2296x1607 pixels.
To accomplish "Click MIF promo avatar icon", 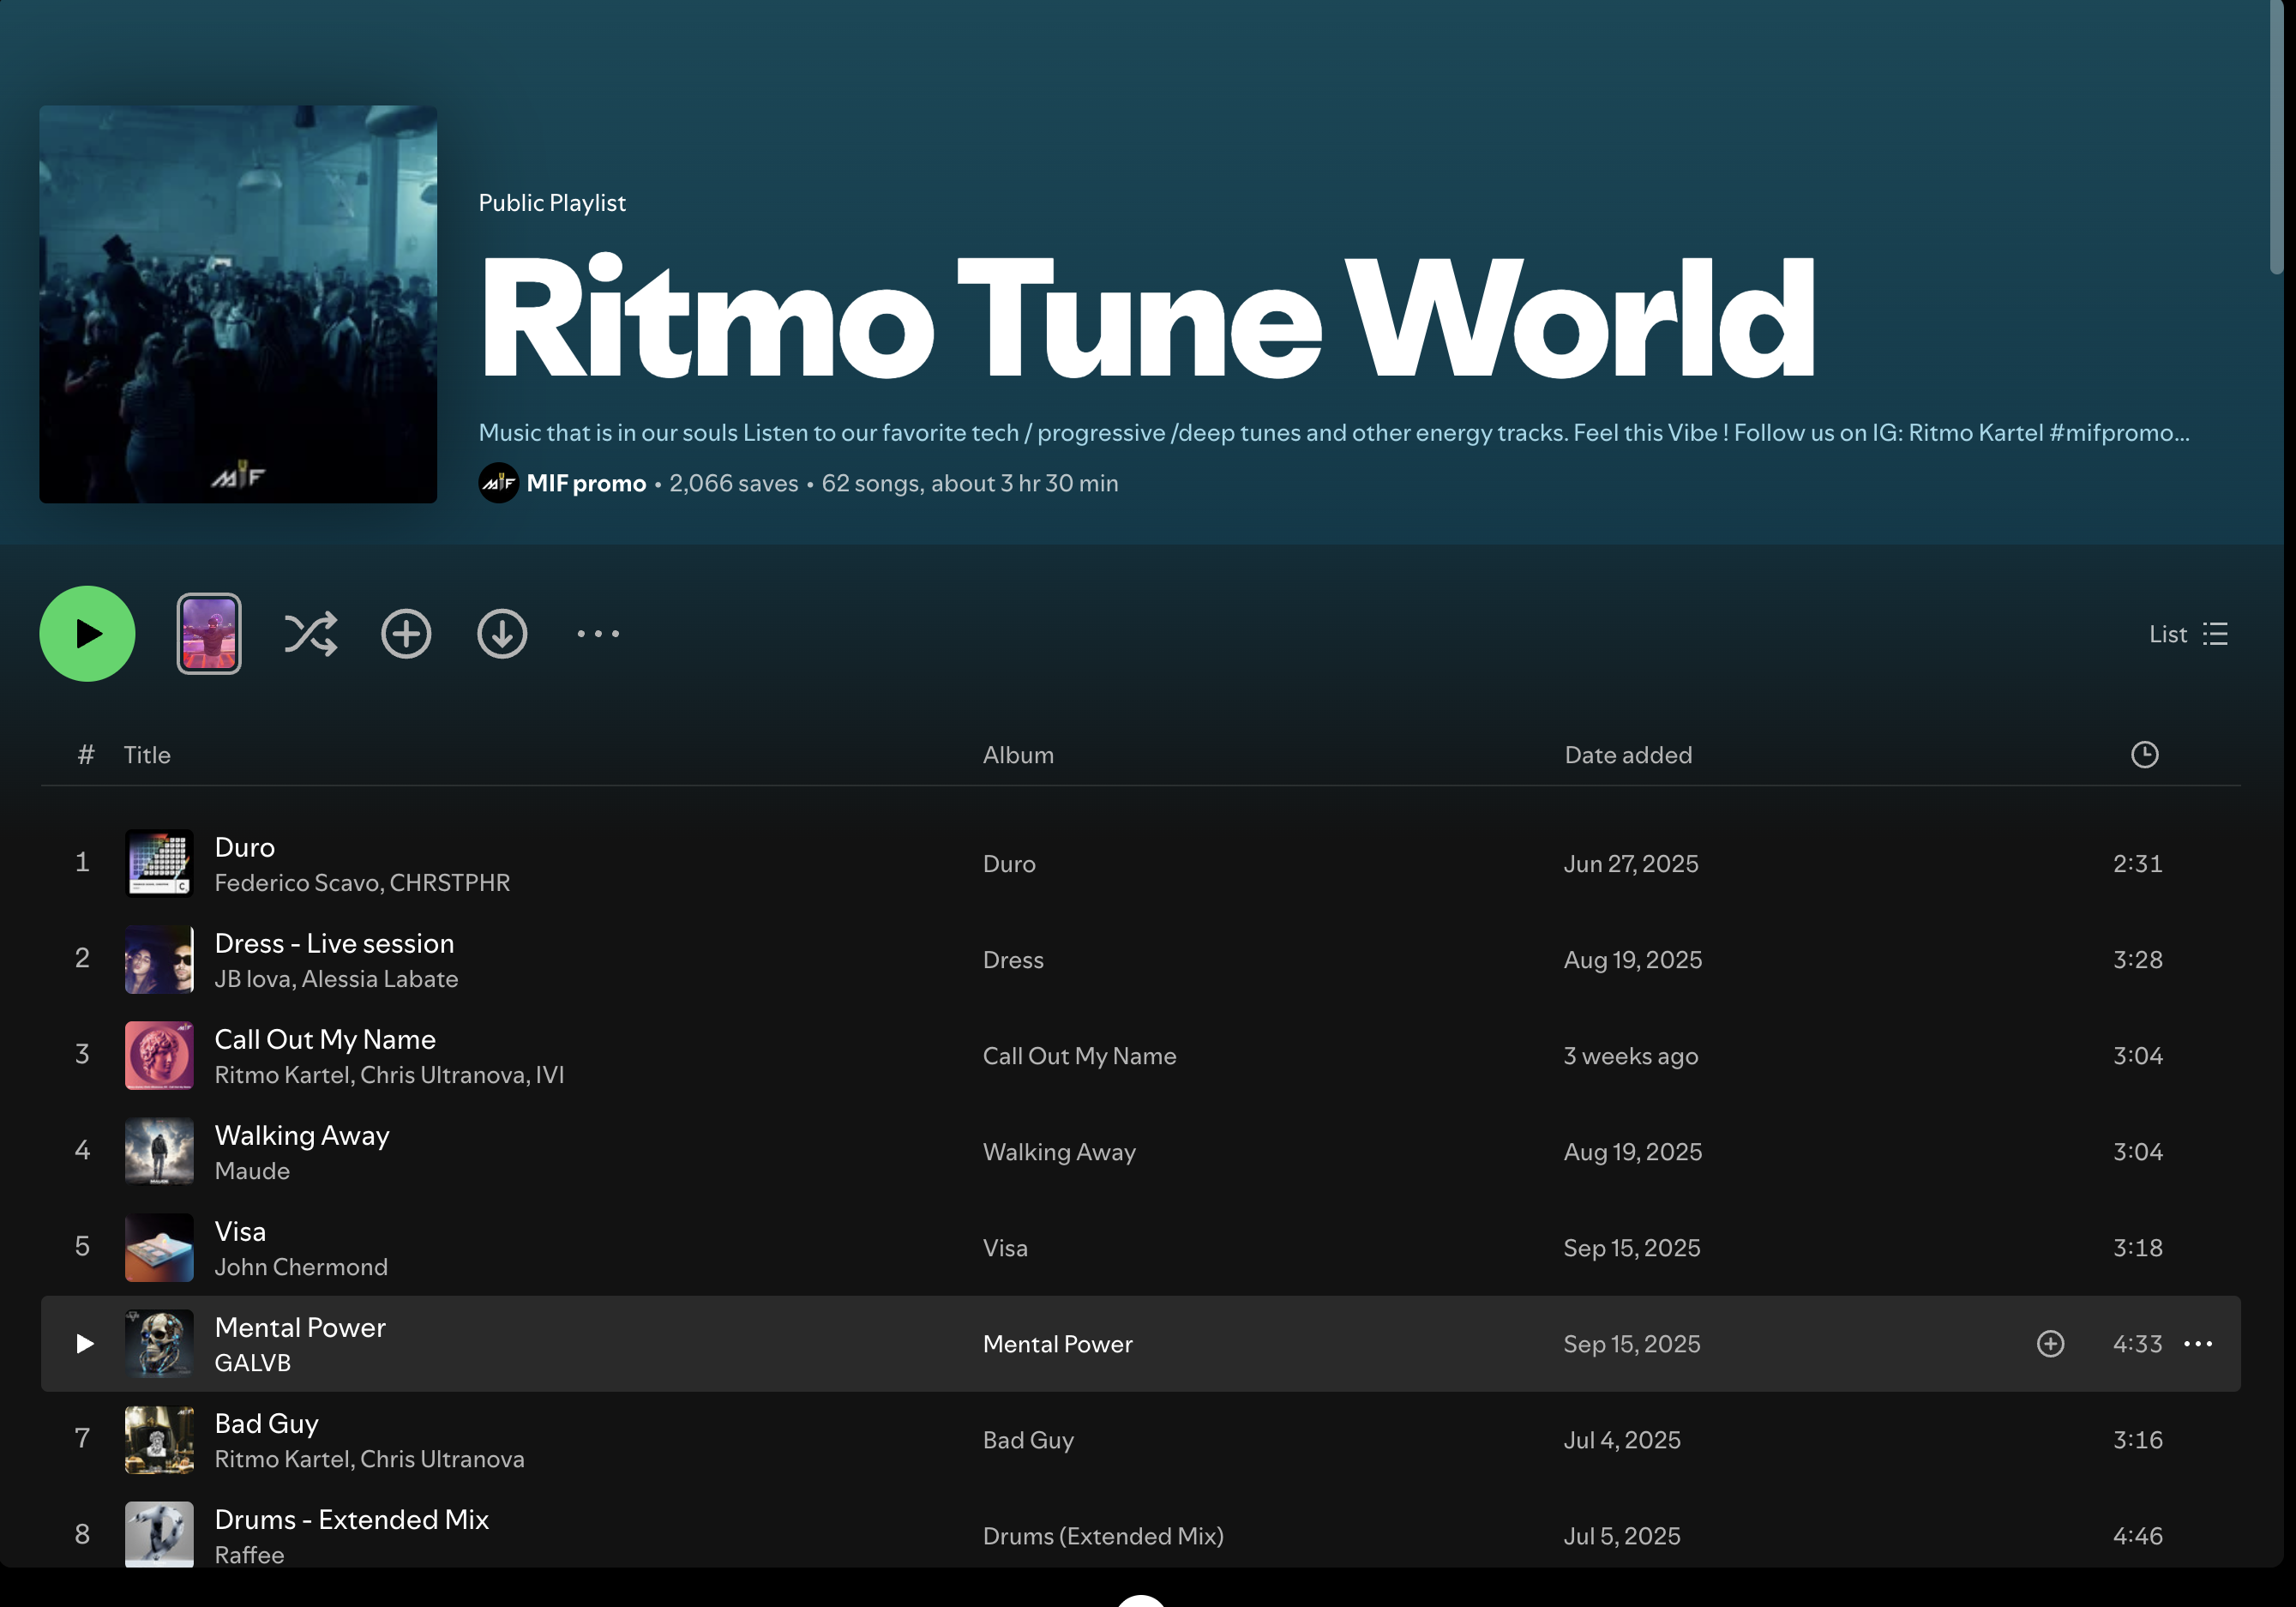I will (x=498, y=484).
